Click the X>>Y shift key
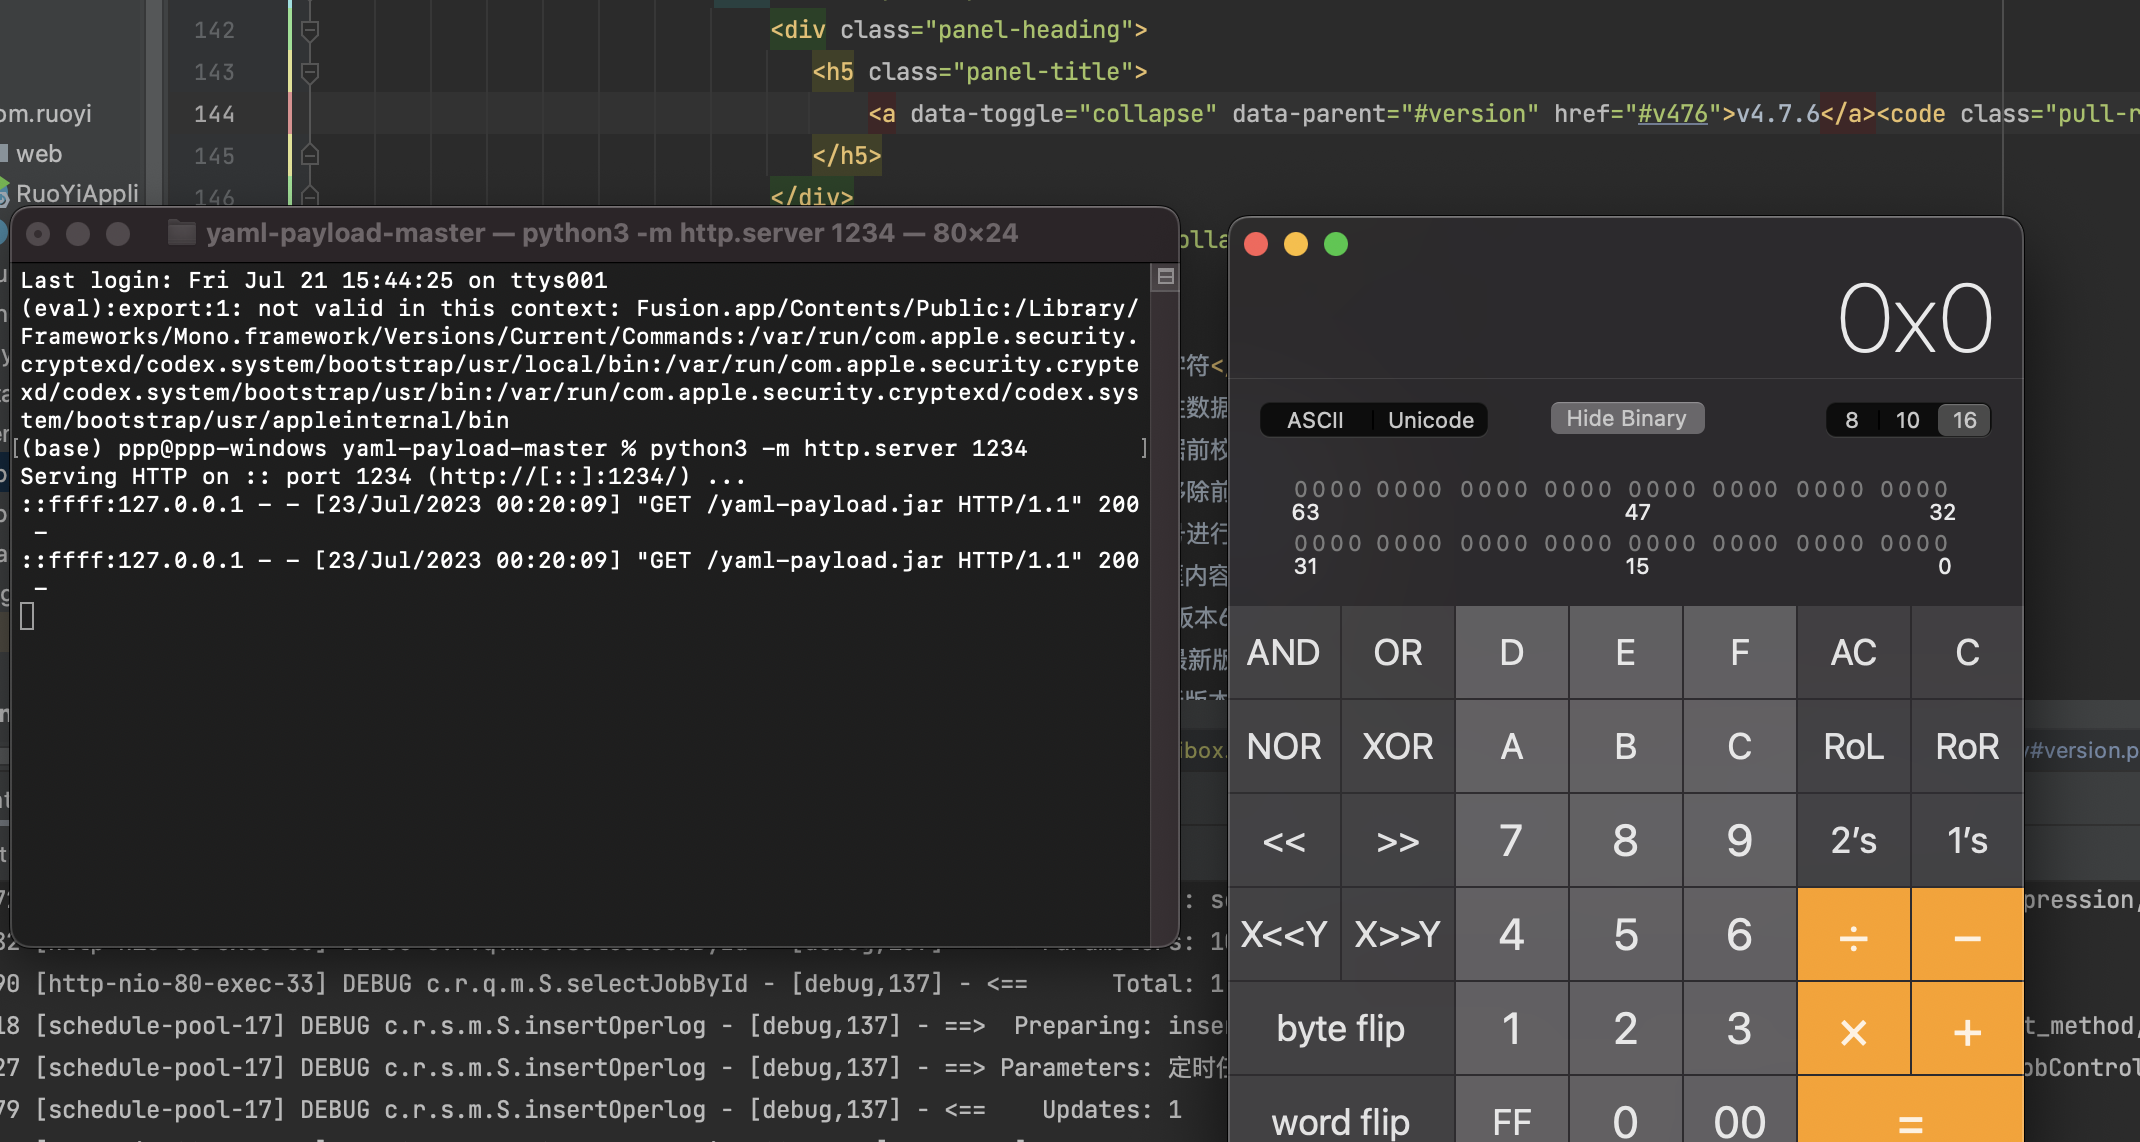Screen dimensions: 2140x1142 pyautogui.click(x=1398, y=935)
